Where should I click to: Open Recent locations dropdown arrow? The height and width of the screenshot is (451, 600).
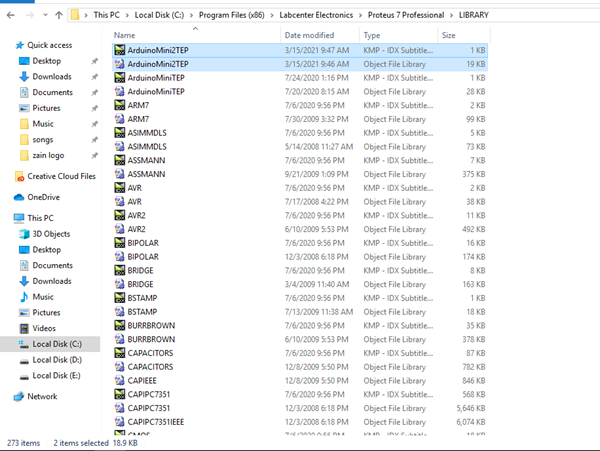click(45, 15)
